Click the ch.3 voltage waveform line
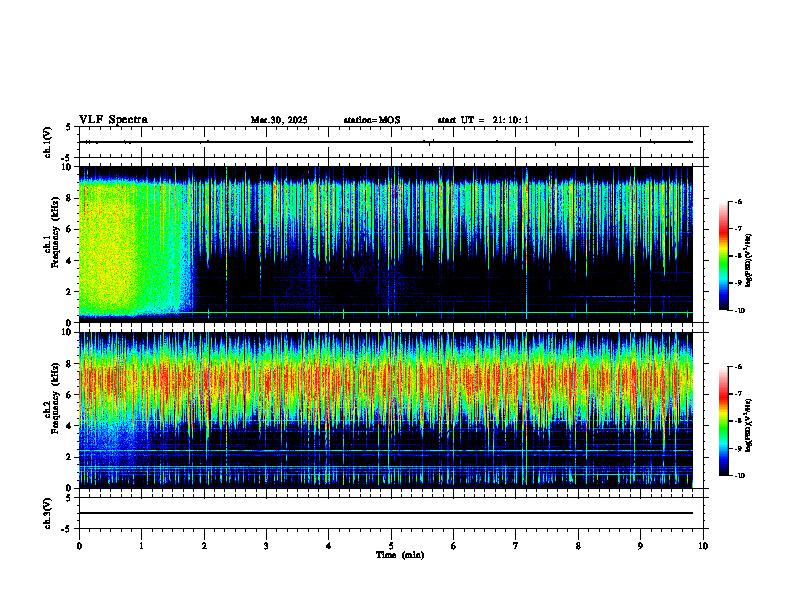 (x=385, y=513)
